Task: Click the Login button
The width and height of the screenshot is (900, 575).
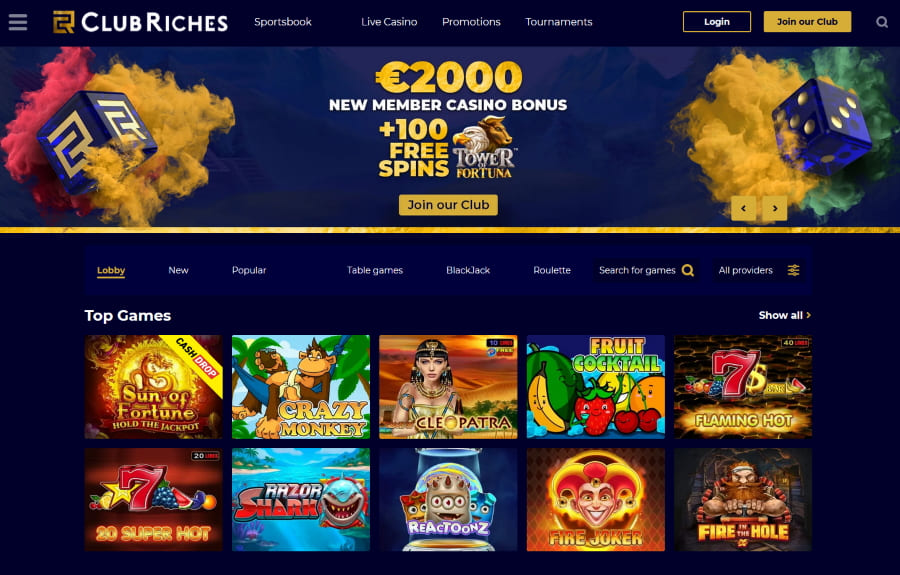Action: [x=717, y=22]
